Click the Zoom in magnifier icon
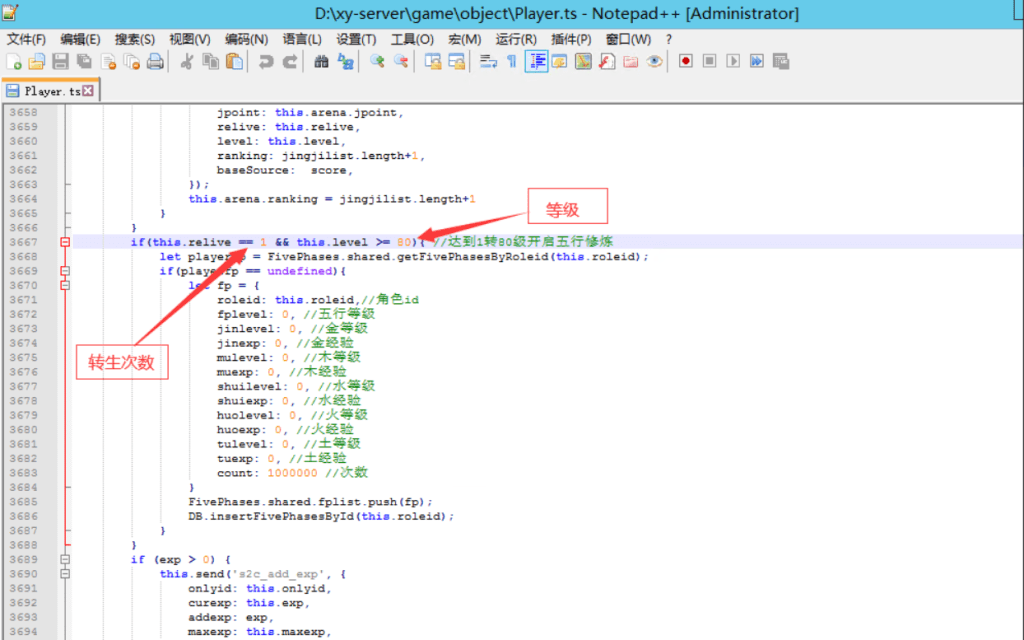Screen dimensions: 1024x640 377,61
